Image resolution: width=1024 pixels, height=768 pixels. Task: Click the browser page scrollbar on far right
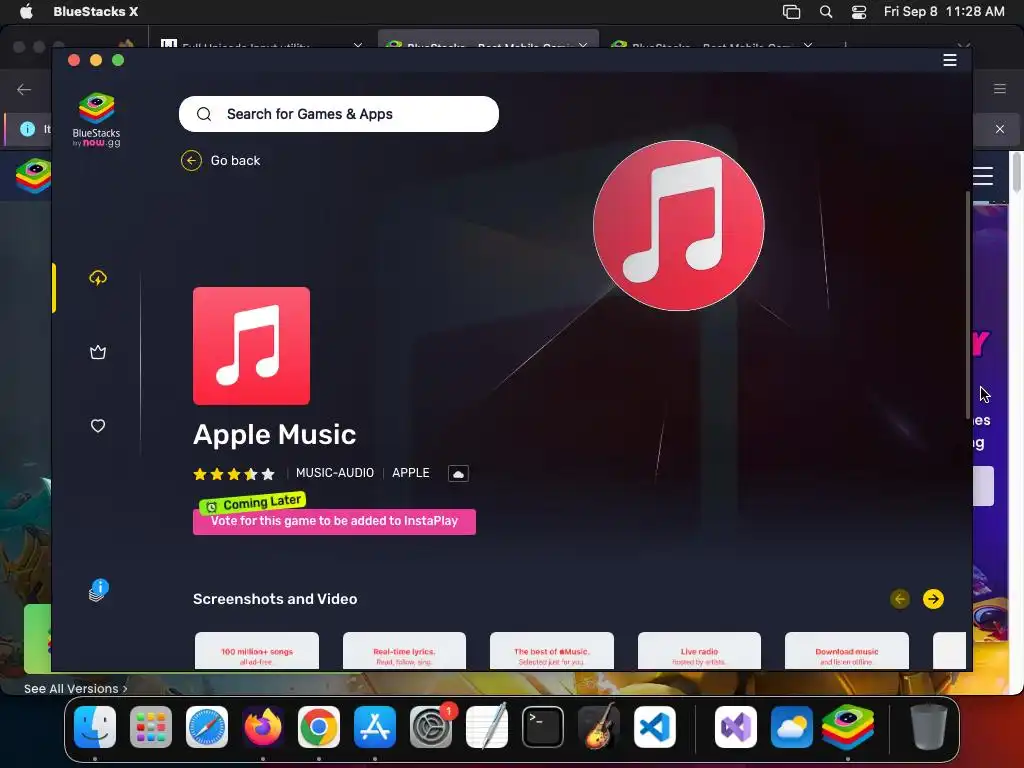1016,173
